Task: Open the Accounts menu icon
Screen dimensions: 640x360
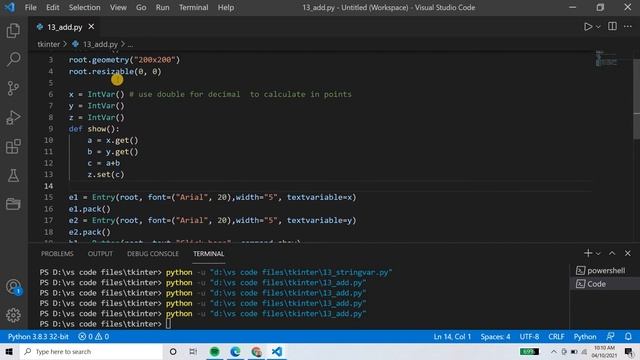Action: coord(13,287)
